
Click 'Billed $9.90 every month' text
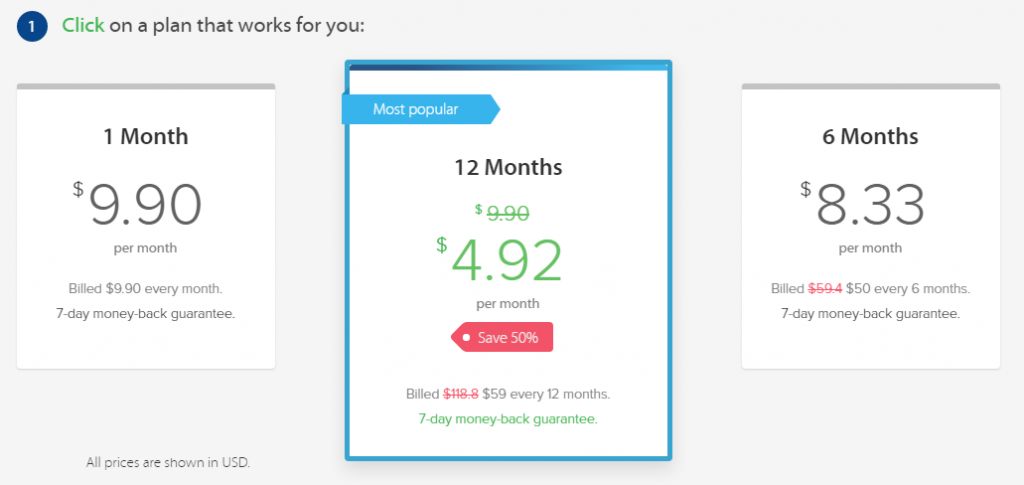pyautogui.click(x=146, y=289)
